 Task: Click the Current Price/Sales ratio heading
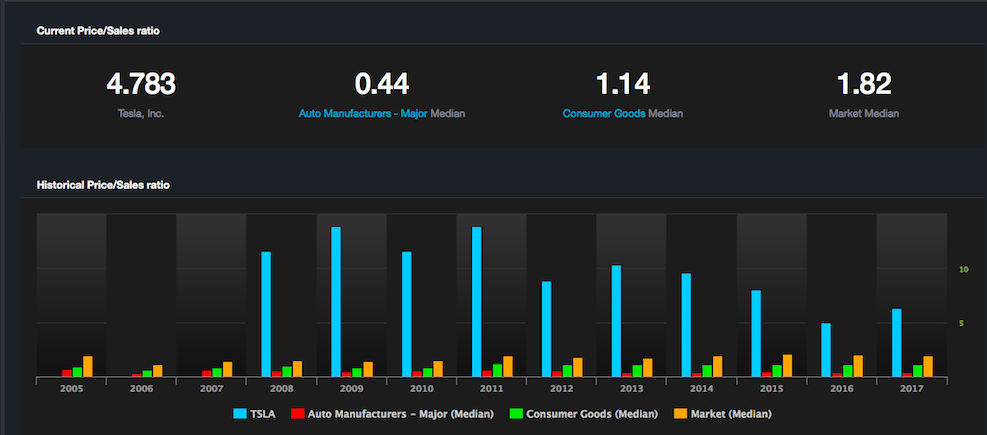[x=98, y=30]
